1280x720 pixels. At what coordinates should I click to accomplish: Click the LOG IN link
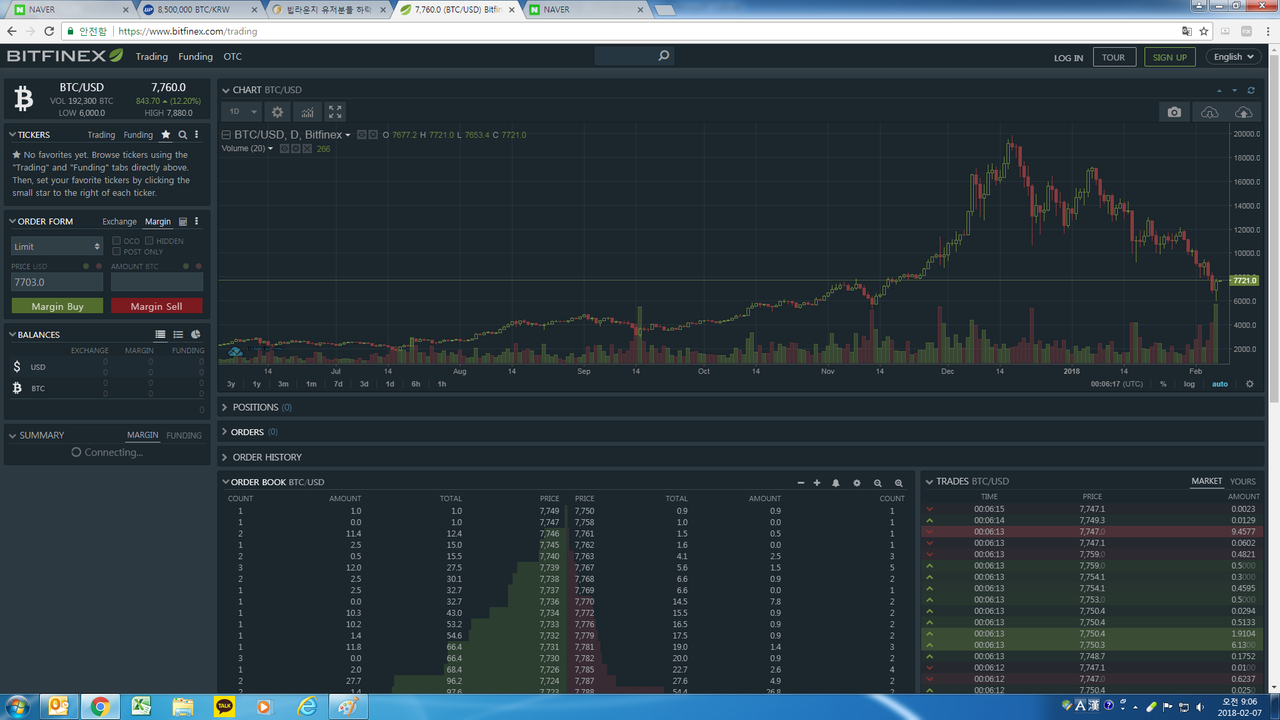(1068, 57)
